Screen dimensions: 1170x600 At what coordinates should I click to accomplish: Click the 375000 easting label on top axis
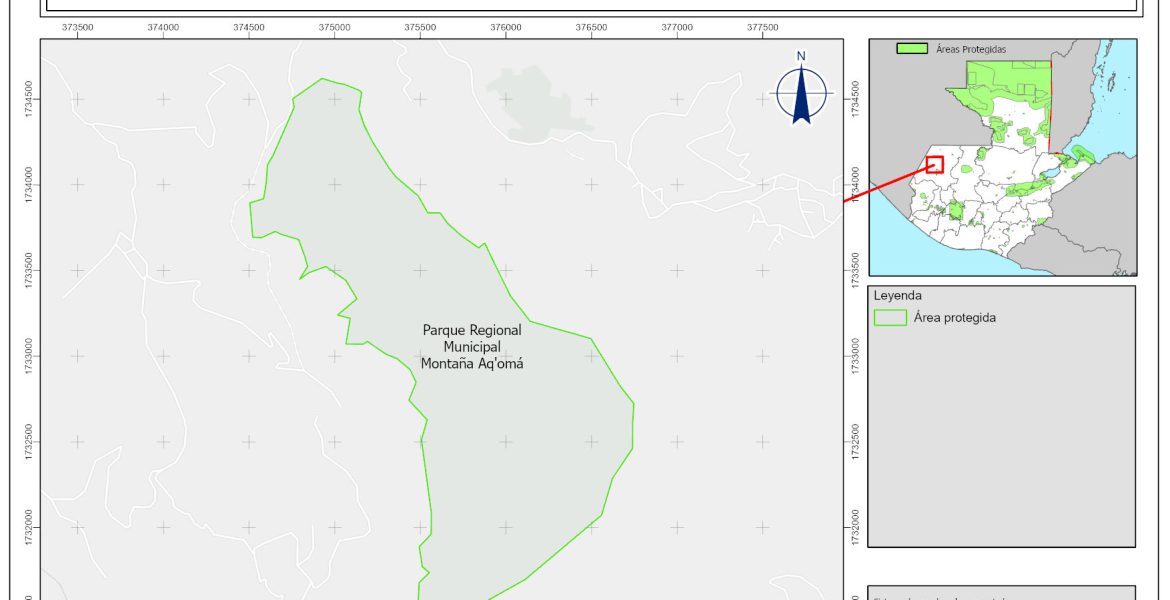tap(335, 27)
